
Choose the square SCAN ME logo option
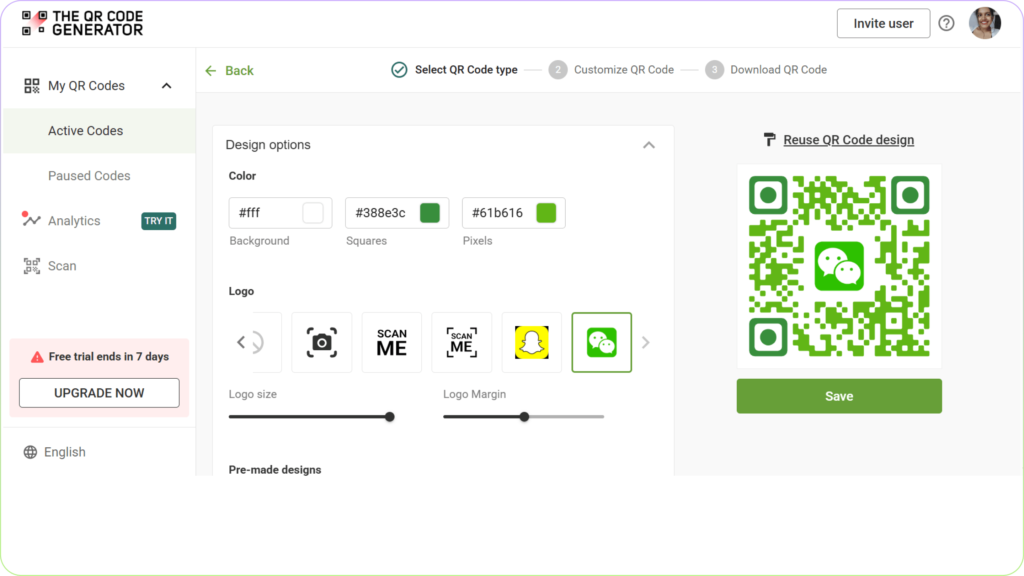click(461, 342)
